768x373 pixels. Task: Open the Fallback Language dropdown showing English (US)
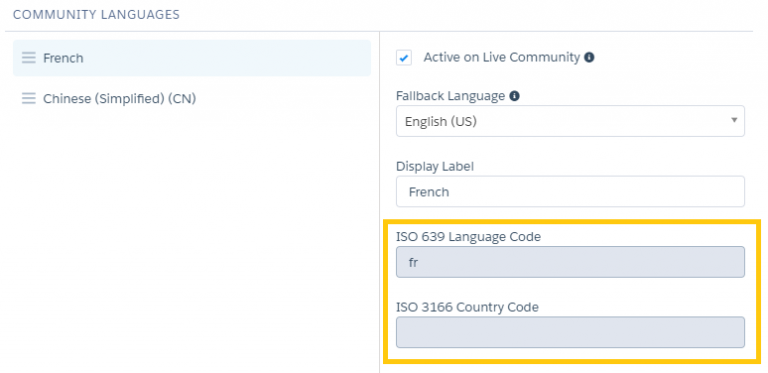(570, 121)
